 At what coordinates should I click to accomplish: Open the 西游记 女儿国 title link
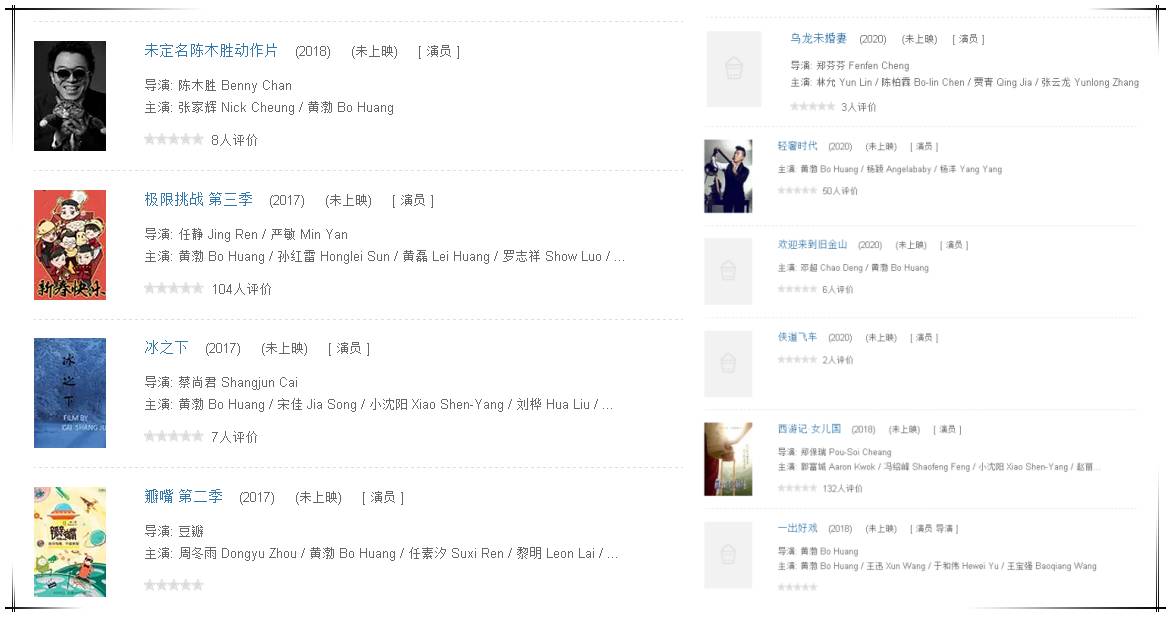click(x=810, y=429)
